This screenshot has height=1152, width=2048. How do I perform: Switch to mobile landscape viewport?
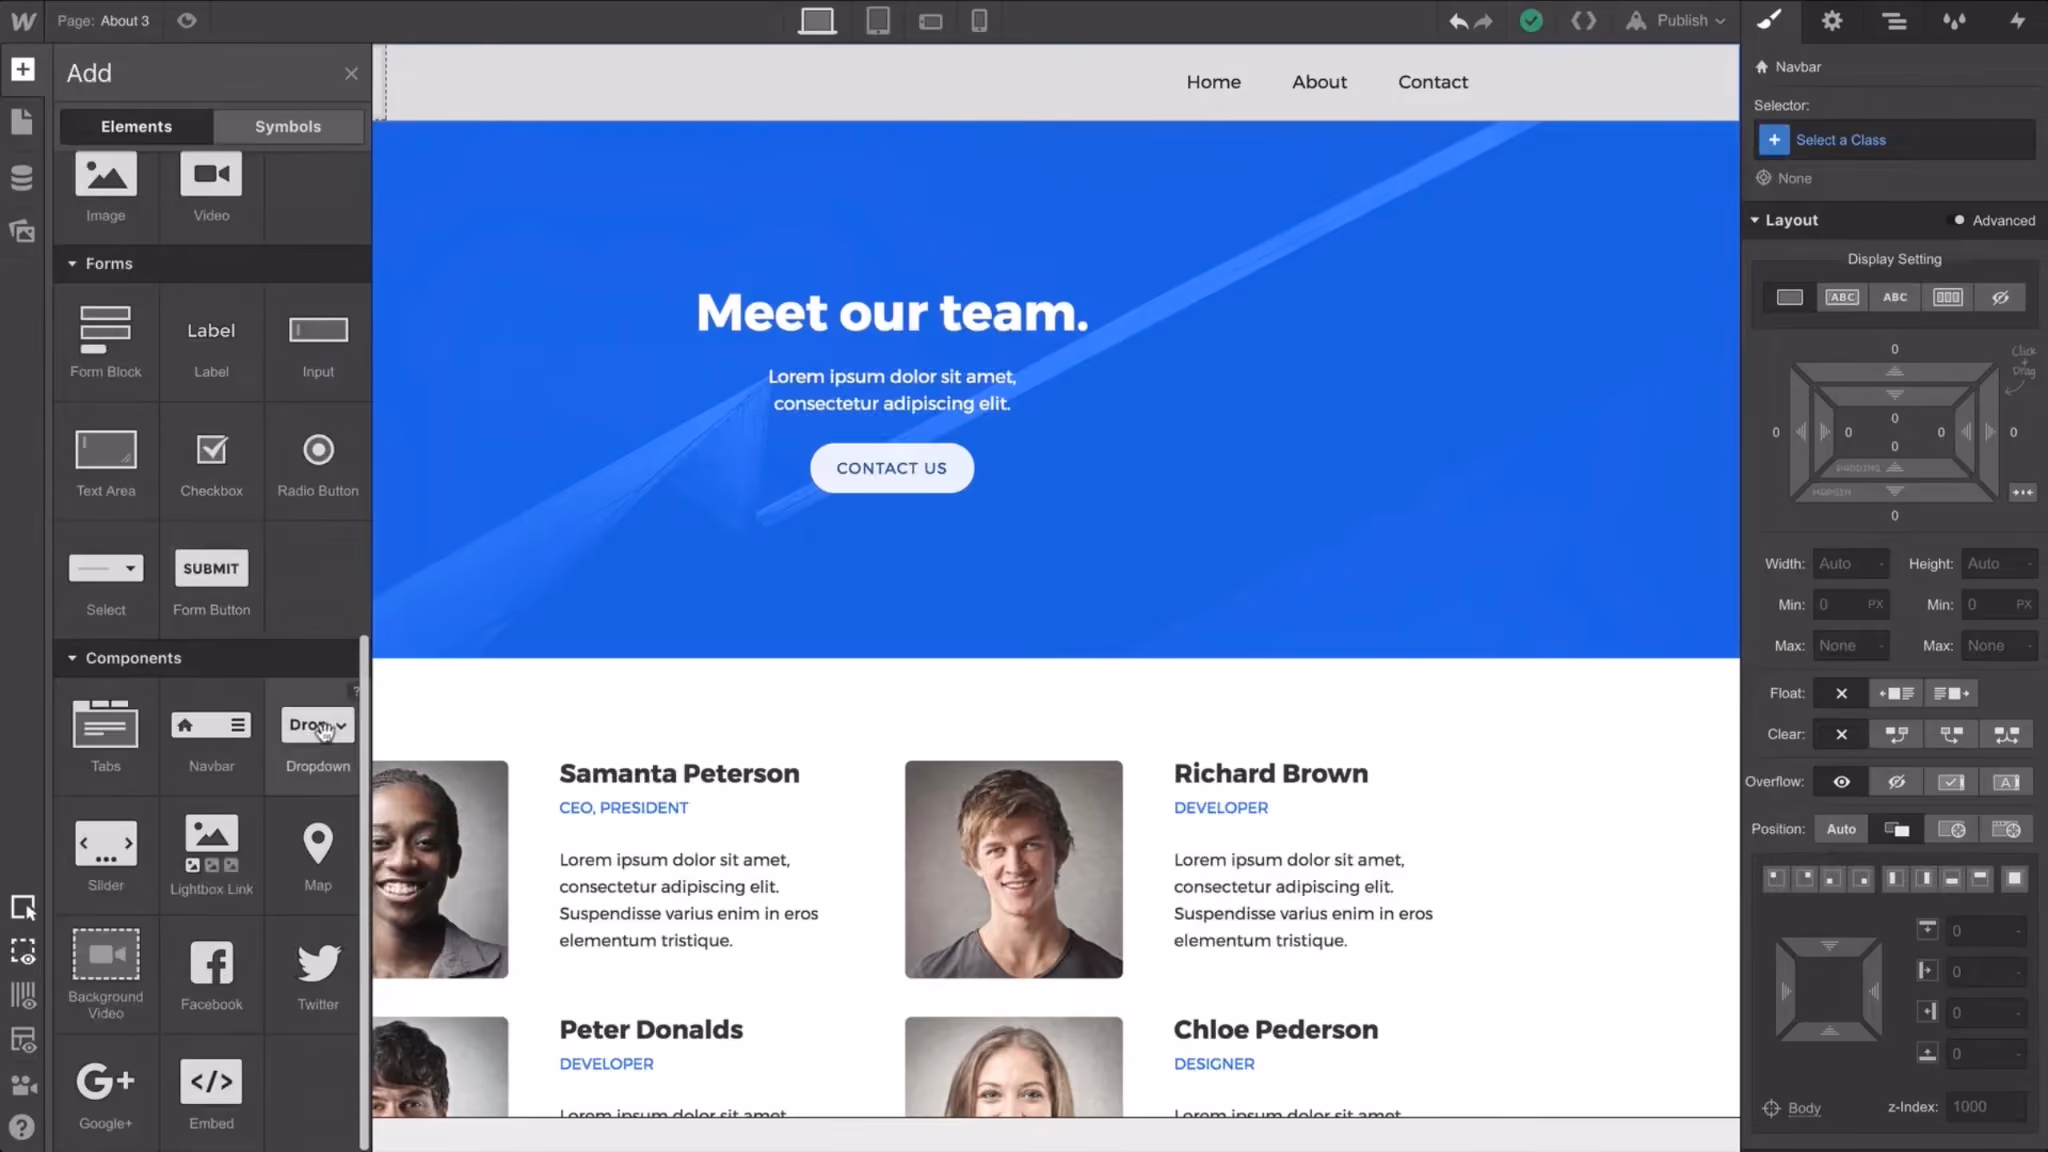[x=931, y=21]
